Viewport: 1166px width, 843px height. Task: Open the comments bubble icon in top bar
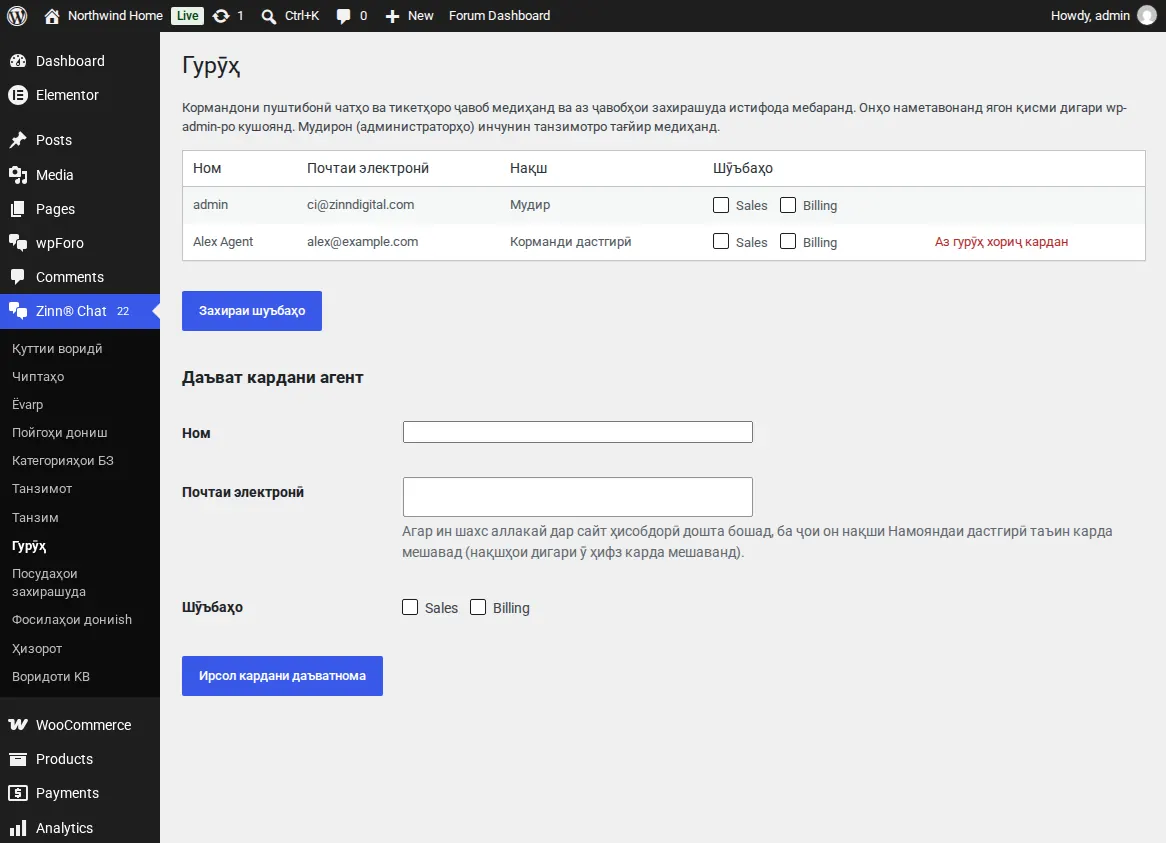click(343, 16)
